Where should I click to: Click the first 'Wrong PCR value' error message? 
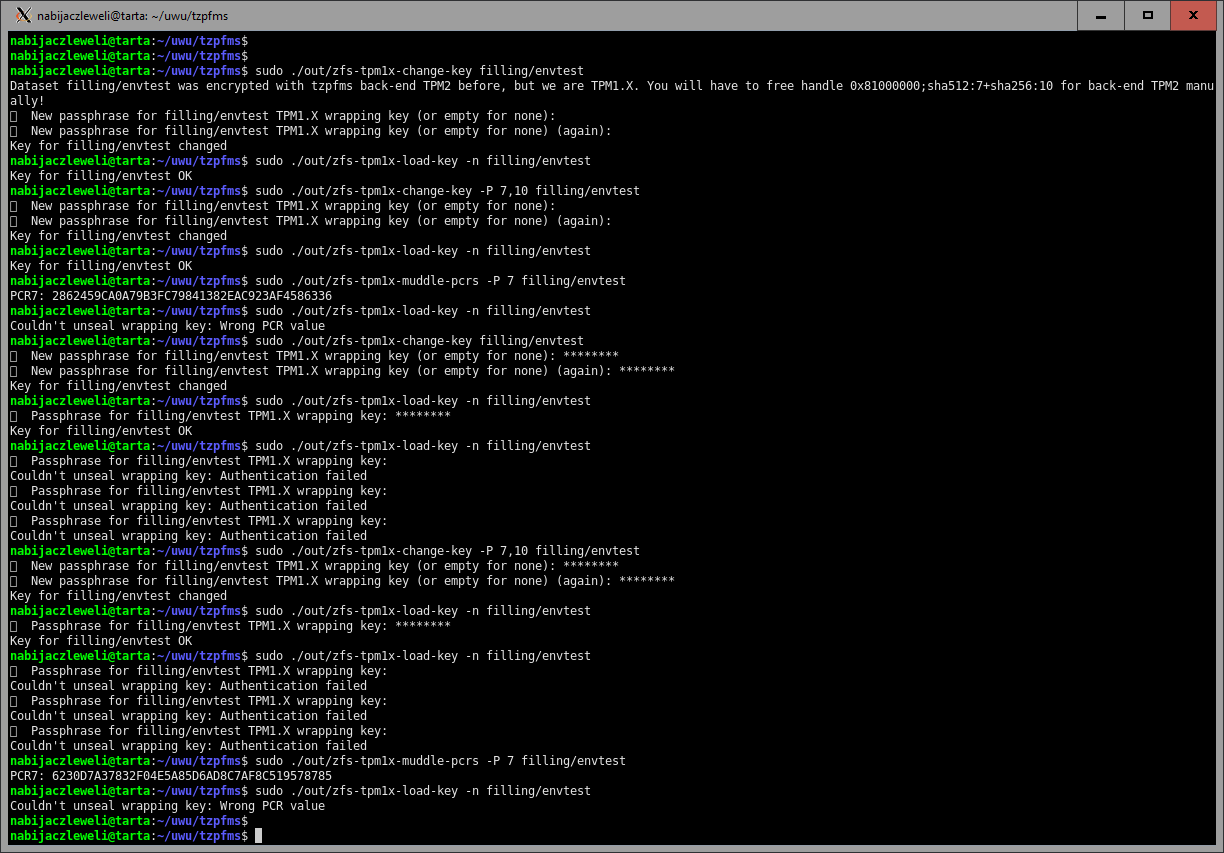click(167, 326)
